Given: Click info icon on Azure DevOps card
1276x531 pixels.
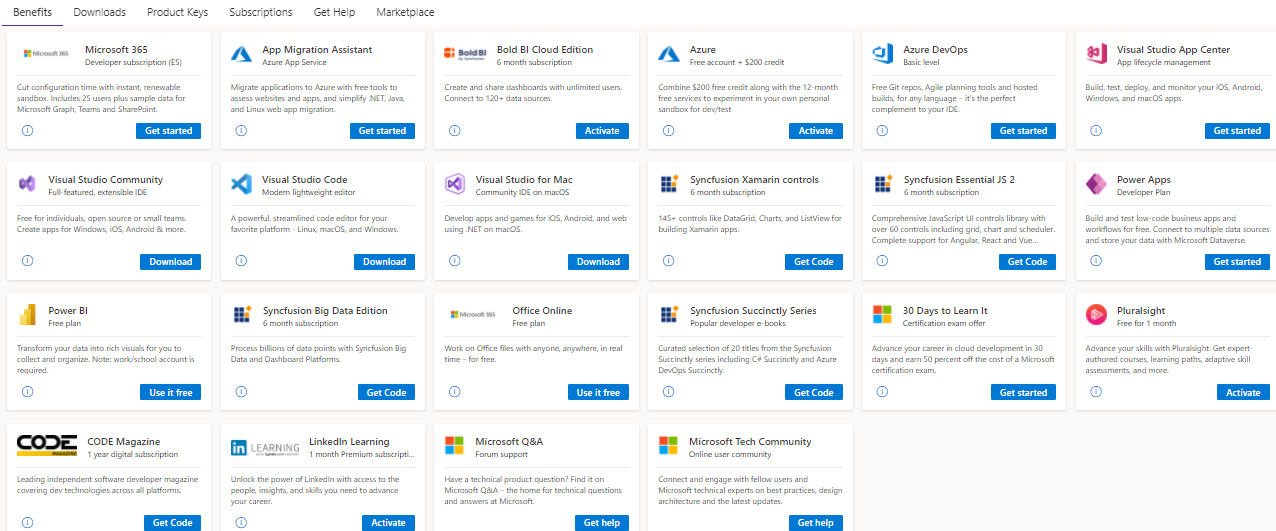Looking at the screenshot, I should point(883,130).
